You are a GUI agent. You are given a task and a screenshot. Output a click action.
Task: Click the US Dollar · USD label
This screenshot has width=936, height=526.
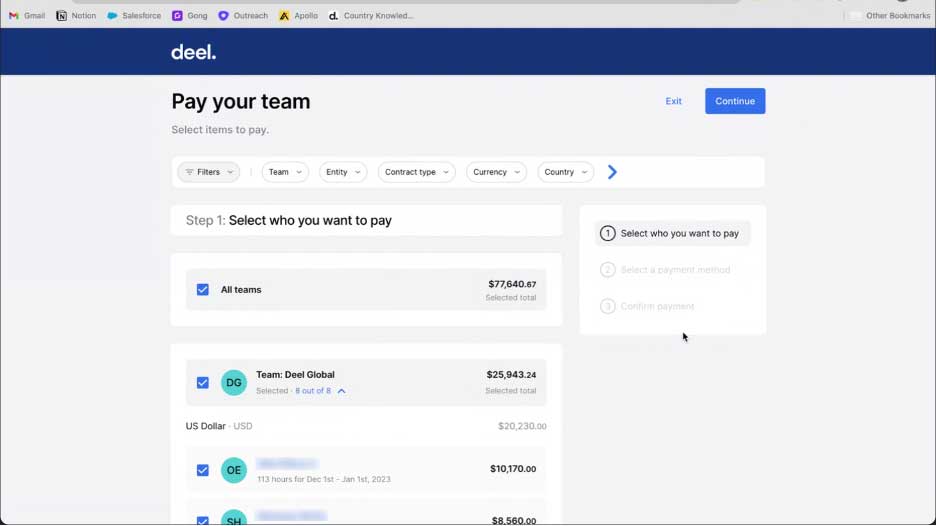point(219,426)
